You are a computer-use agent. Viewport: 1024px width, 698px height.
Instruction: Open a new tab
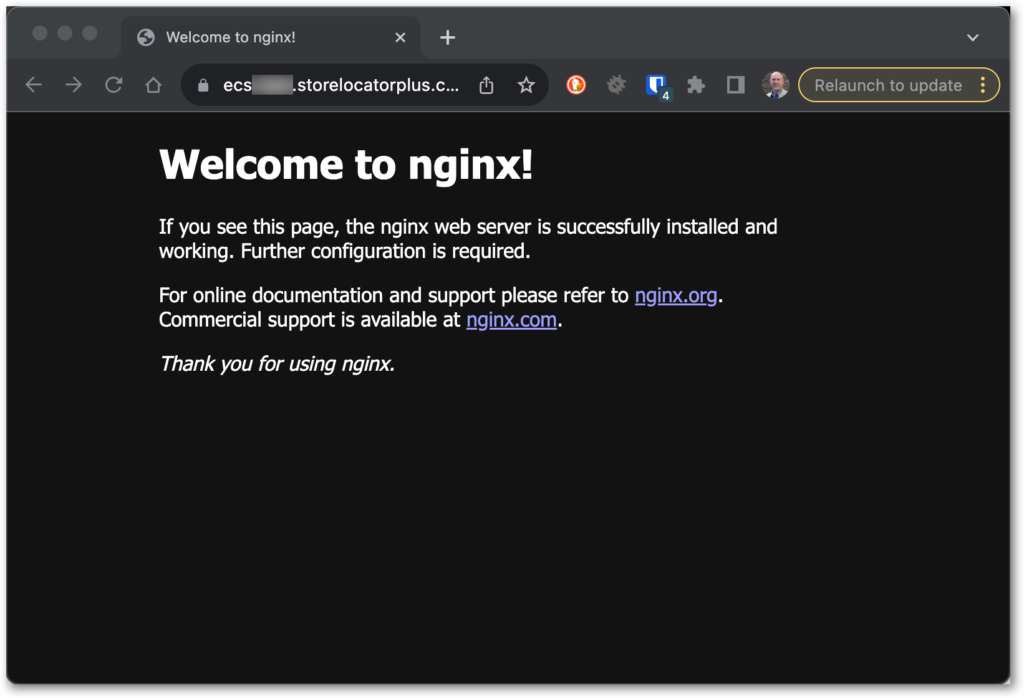447,37
